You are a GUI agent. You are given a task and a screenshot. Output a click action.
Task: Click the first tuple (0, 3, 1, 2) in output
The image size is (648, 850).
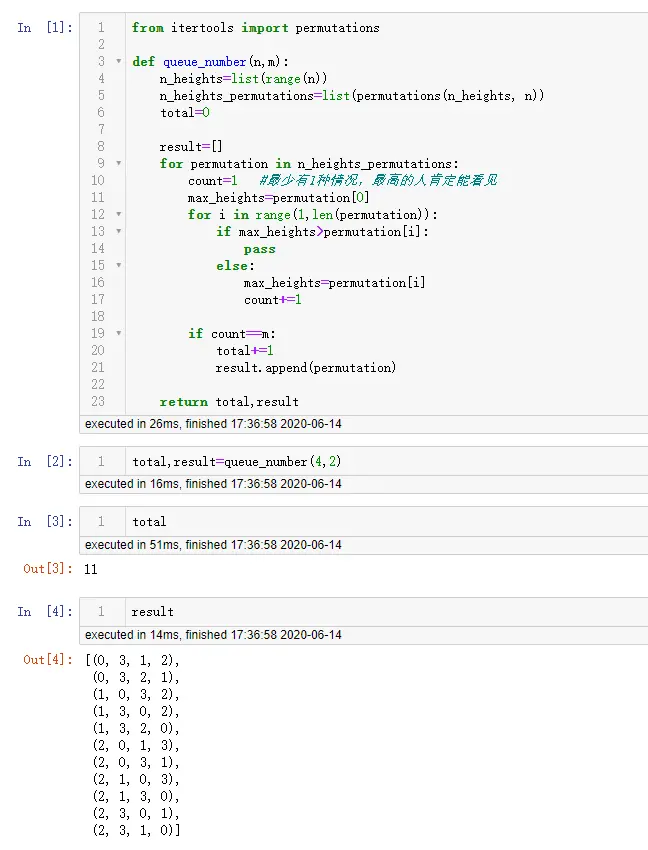click(x=133, y=661)
